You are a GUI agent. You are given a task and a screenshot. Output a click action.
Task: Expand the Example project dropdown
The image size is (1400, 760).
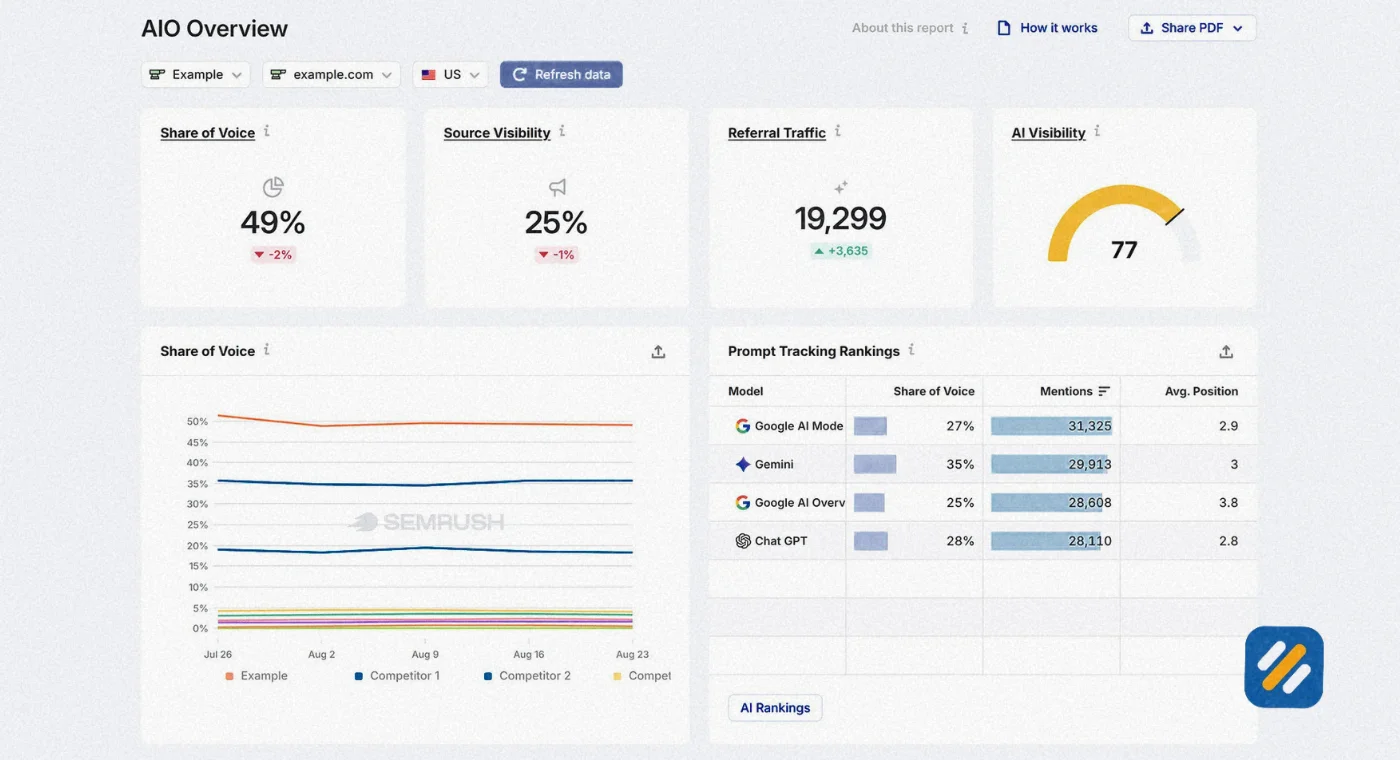[x=195, y=74]
